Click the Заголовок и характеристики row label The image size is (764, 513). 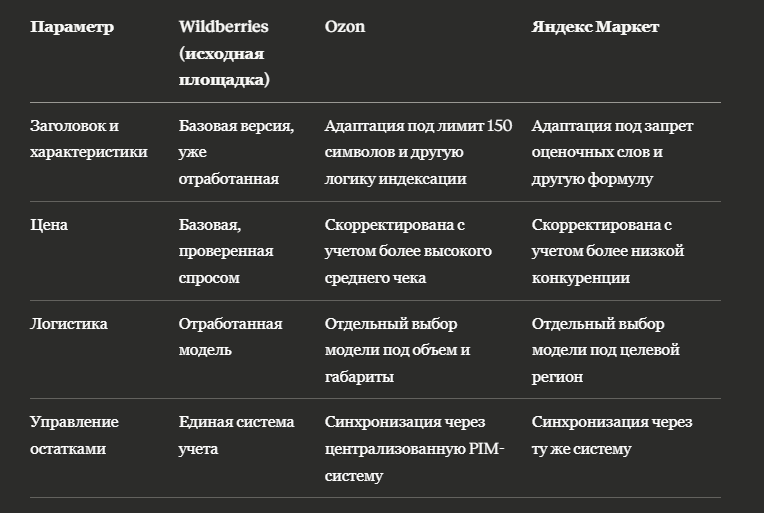tap(89, 139)
